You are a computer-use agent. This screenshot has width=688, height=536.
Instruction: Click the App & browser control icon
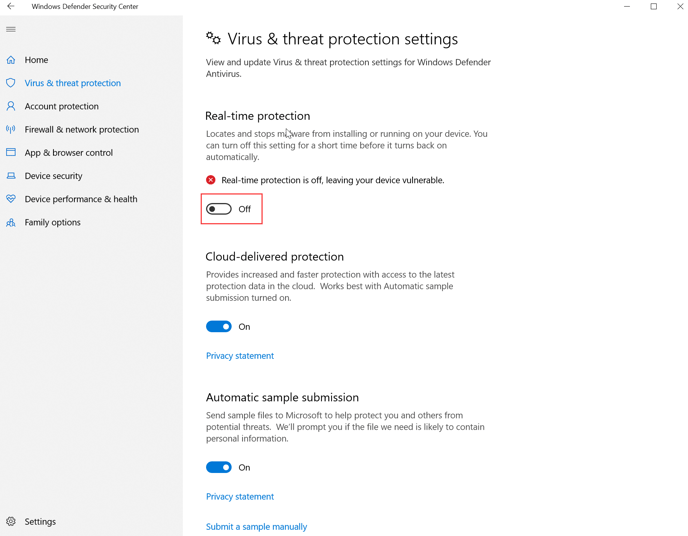pyautogui.click(x=11, y=153)
